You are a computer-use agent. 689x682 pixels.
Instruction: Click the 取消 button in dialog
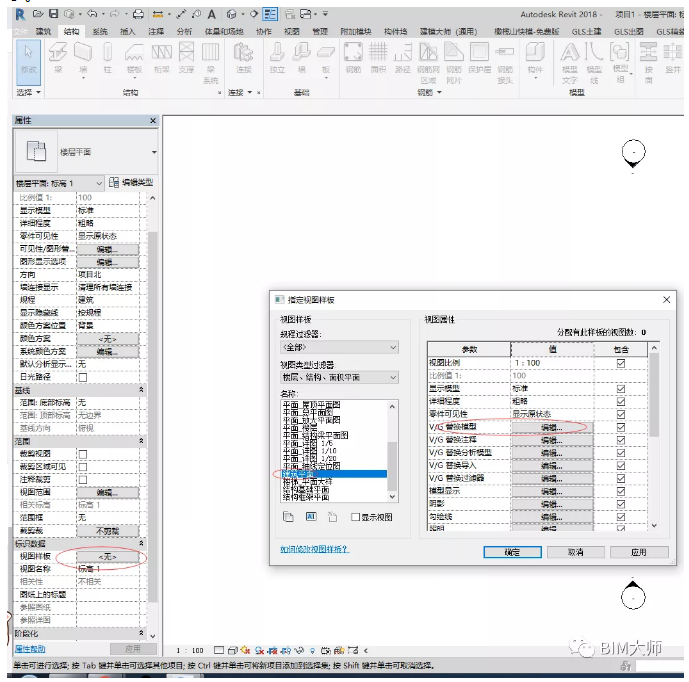pos(576,552)
